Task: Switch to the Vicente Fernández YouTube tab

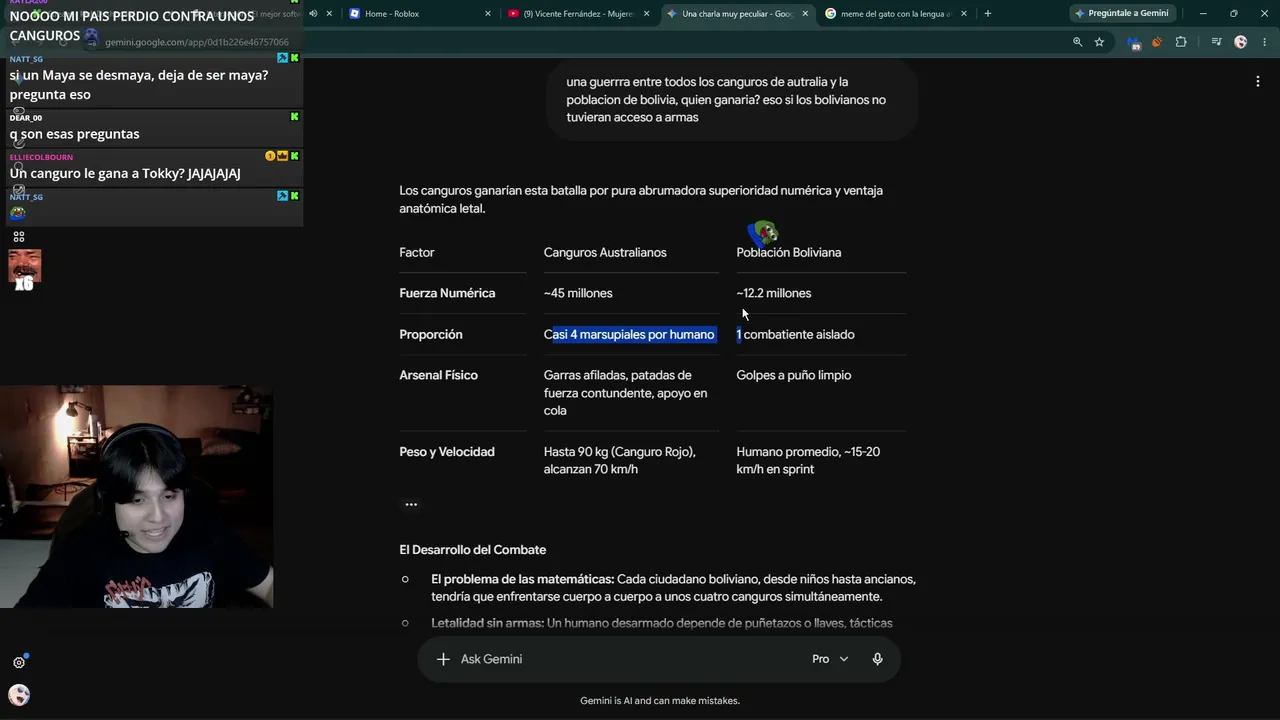Action: tap(576, 14)
